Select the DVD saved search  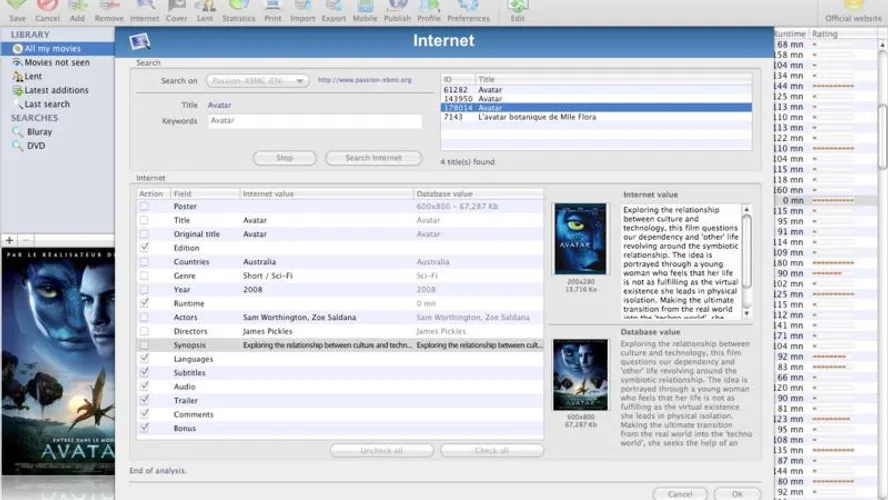click(57, 146)
